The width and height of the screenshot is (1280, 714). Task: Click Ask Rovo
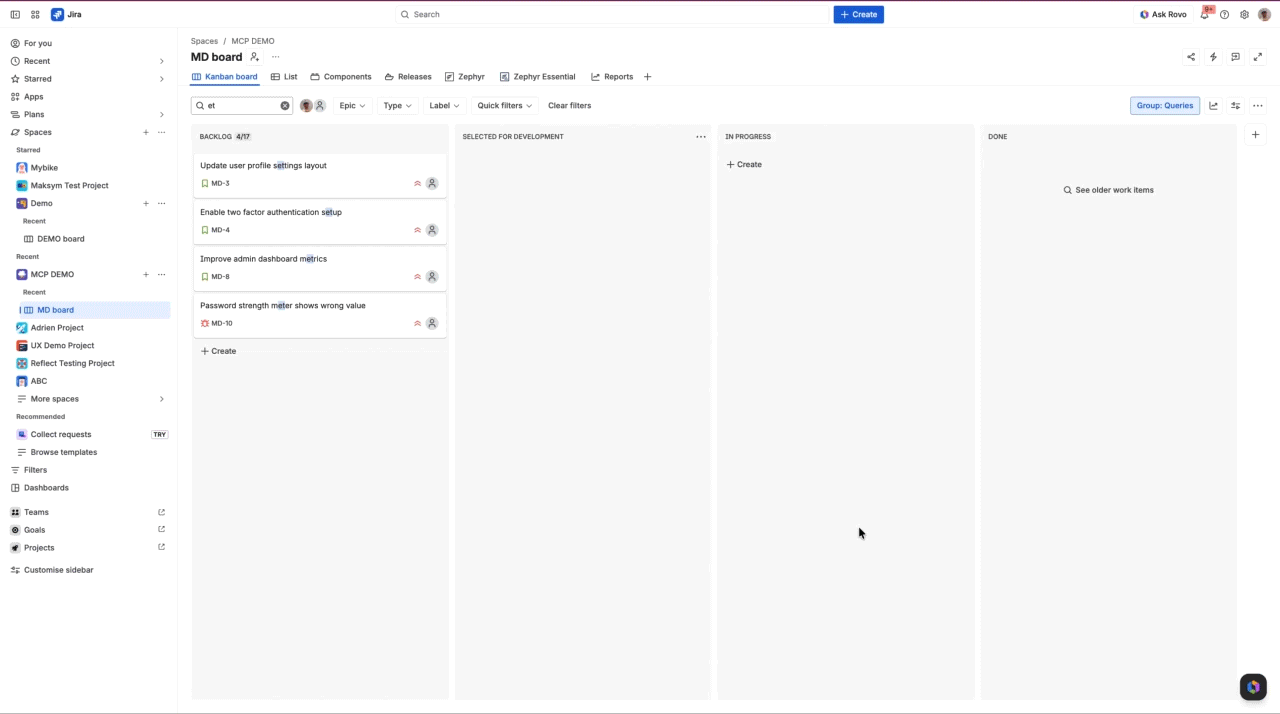(1163, 15)
